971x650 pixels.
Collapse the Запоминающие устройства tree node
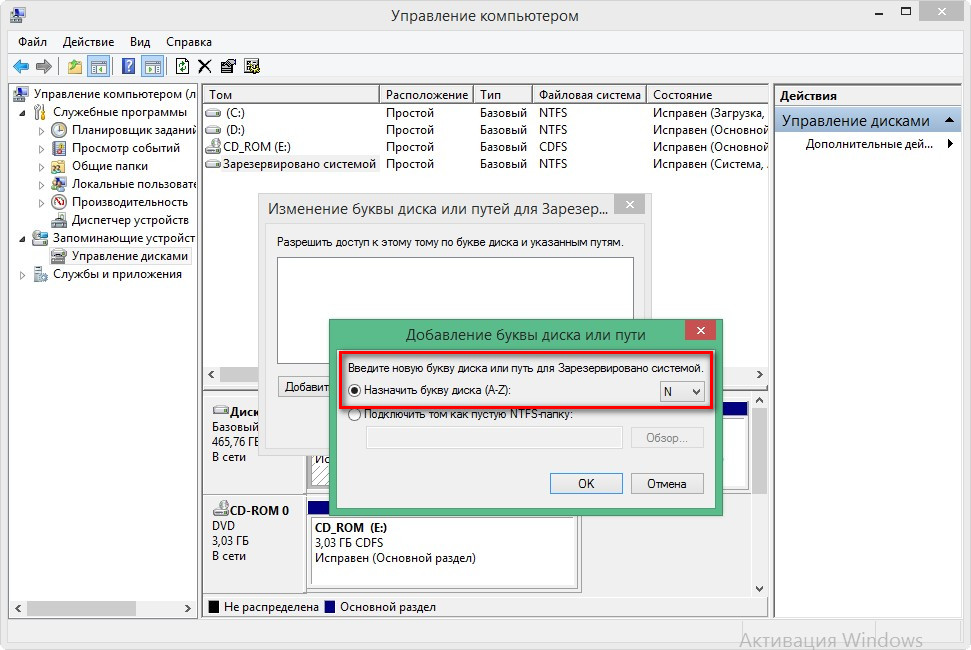pos(23,239)
